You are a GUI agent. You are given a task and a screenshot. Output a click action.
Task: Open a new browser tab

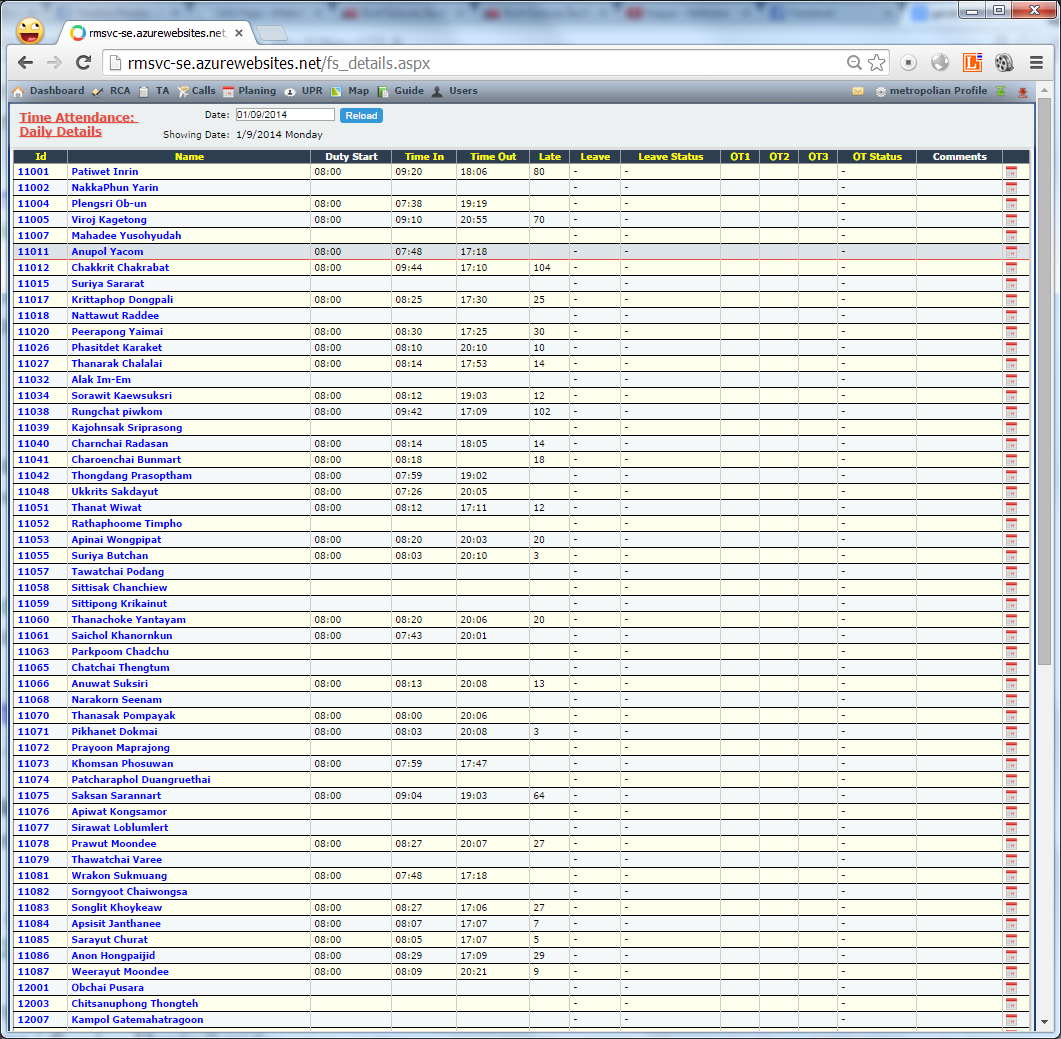tap(272, 32)
